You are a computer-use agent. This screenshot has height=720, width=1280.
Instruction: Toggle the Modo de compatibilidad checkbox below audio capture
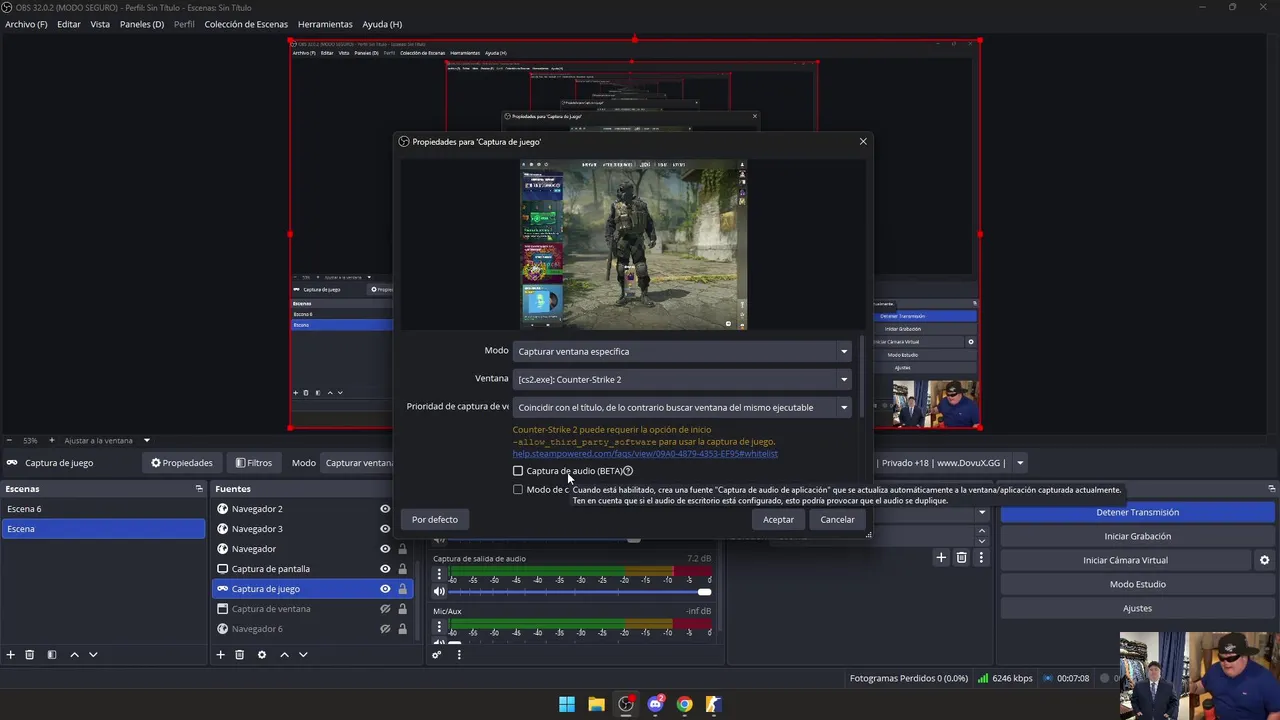pos(518,490)
